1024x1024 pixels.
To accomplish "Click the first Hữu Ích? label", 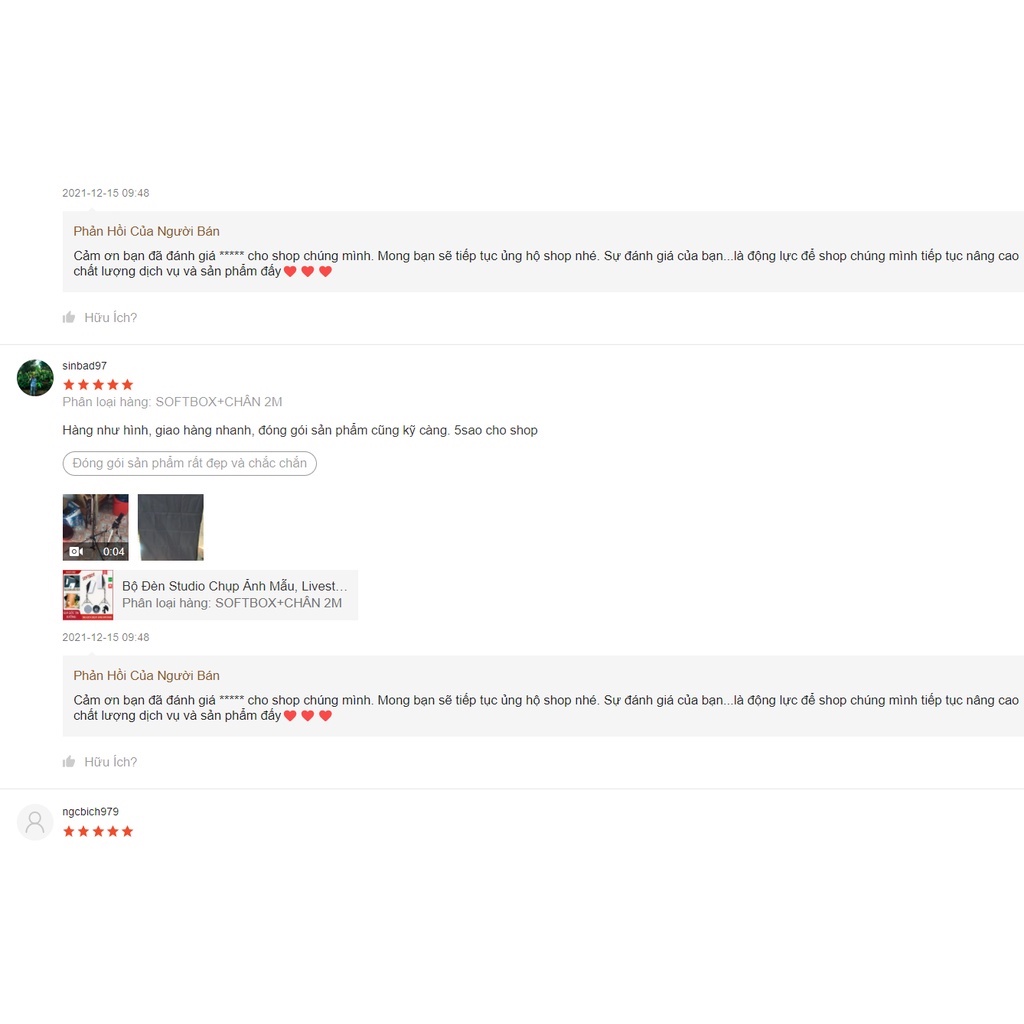I will point(110,317).
